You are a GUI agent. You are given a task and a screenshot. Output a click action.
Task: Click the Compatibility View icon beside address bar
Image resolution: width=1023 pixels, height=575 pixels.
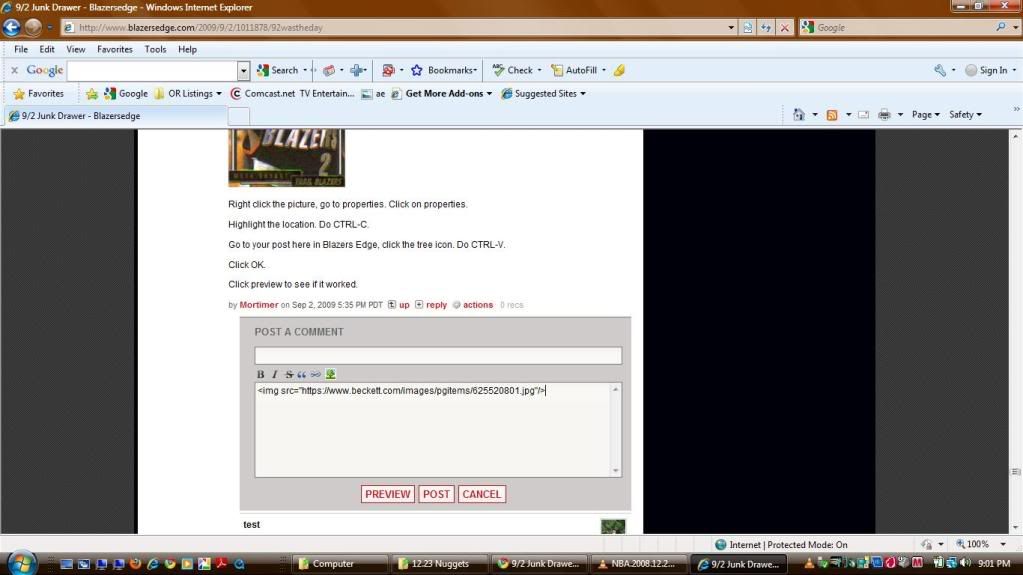pos(748,27)
